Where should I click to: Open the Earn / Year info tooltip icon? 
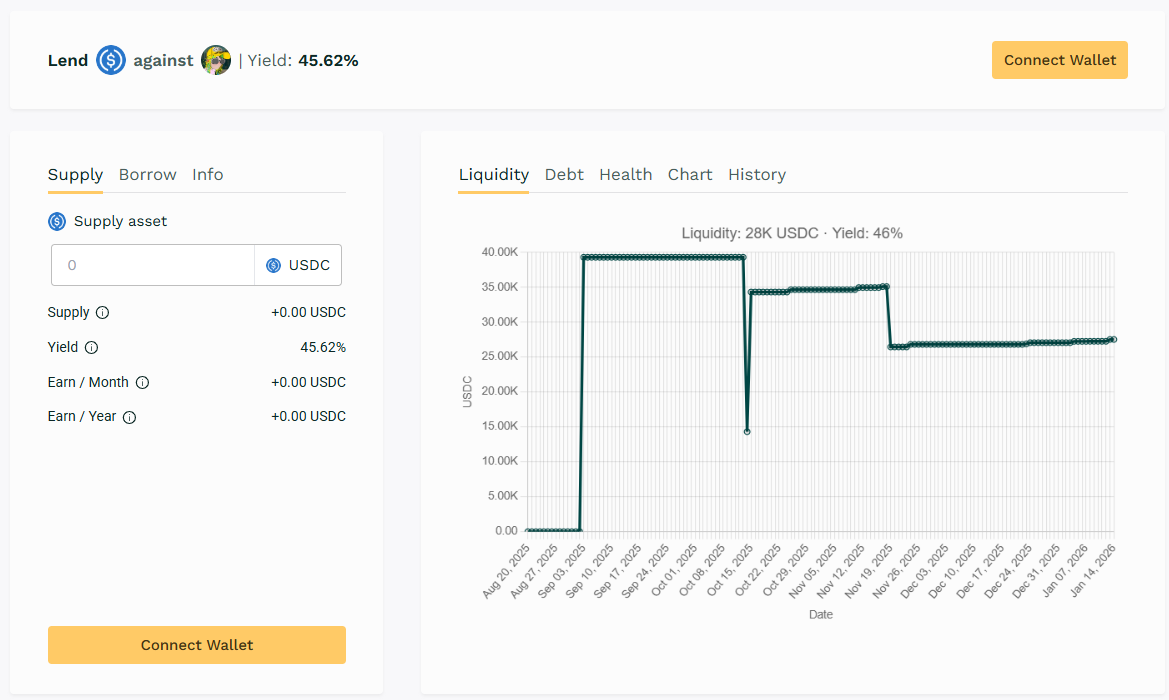(x=129, y=417)
